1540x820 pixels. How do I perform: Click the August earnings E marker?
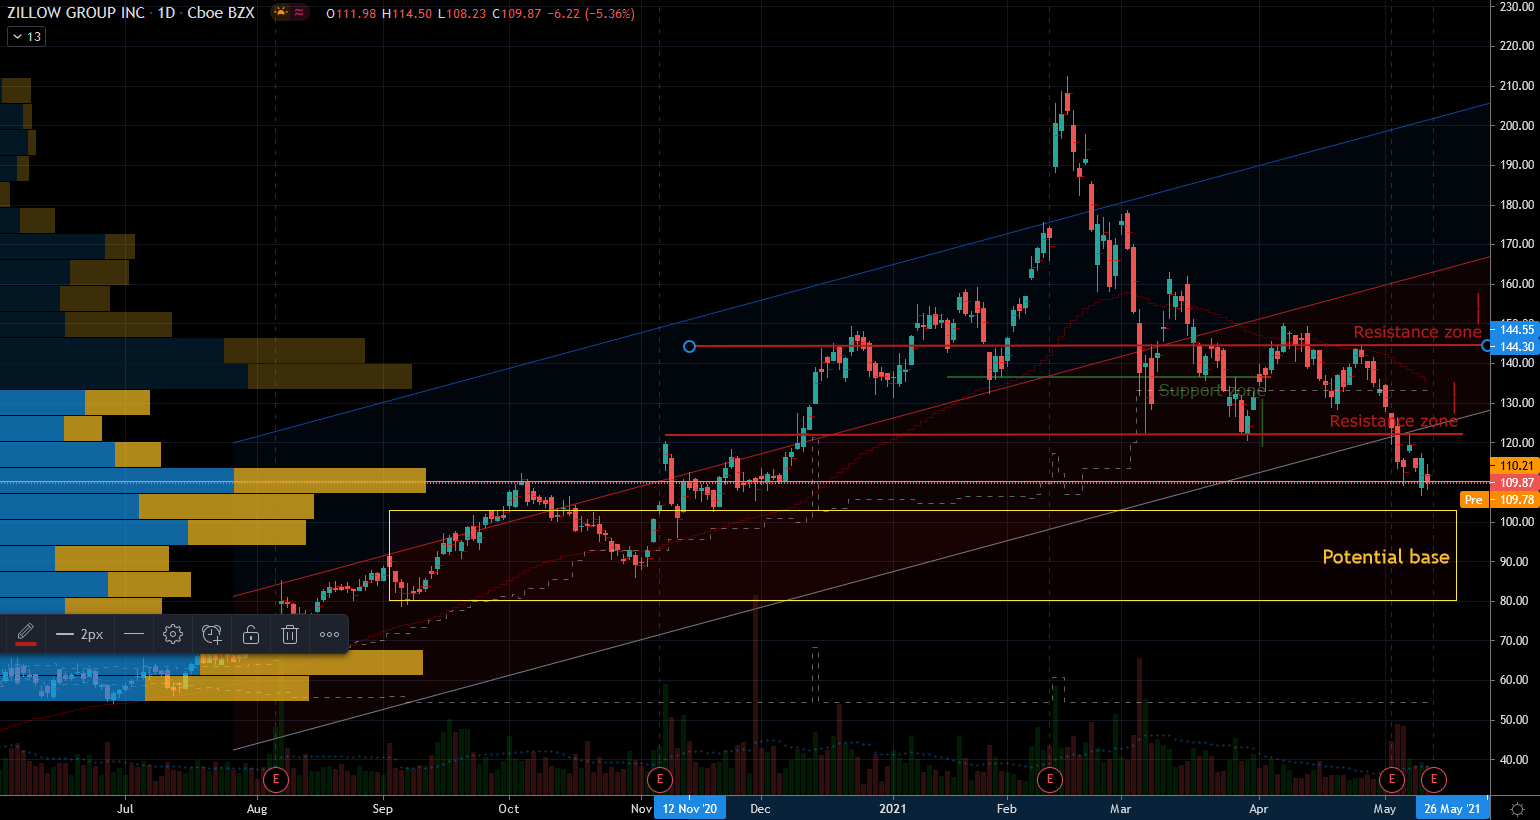275,779
